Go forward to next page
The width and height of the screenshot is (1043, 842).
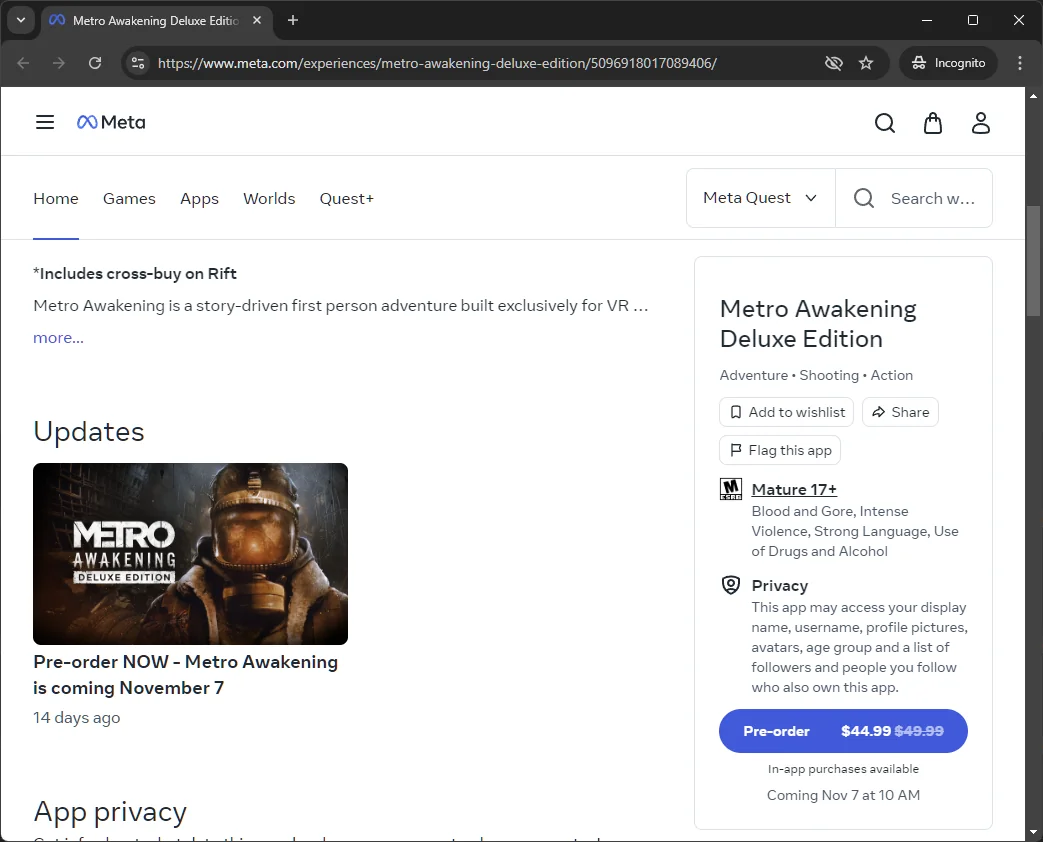pyautogui.click(x=59, y=63)
